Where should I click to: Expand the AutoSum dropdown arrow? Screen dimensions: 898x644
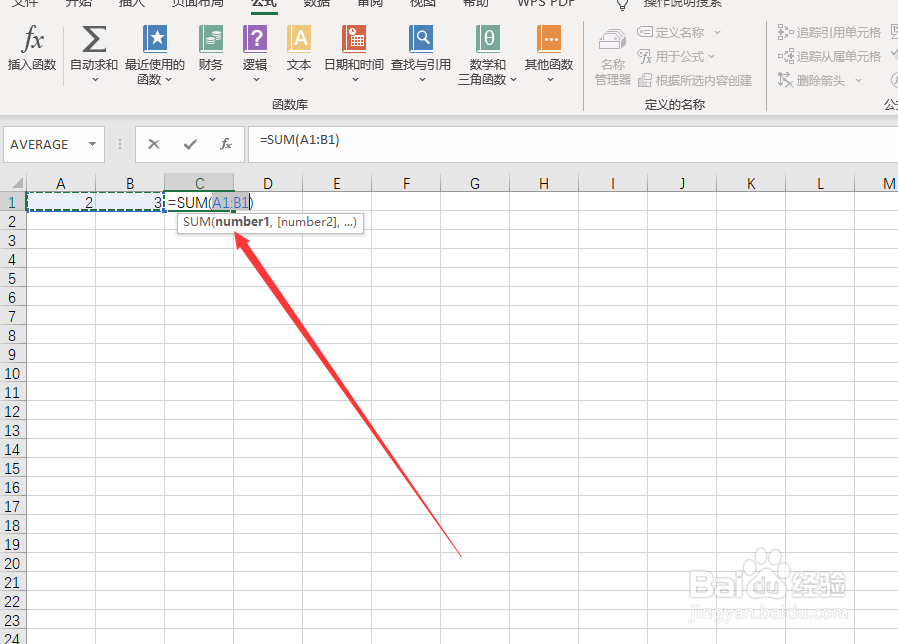pos(95,80)
